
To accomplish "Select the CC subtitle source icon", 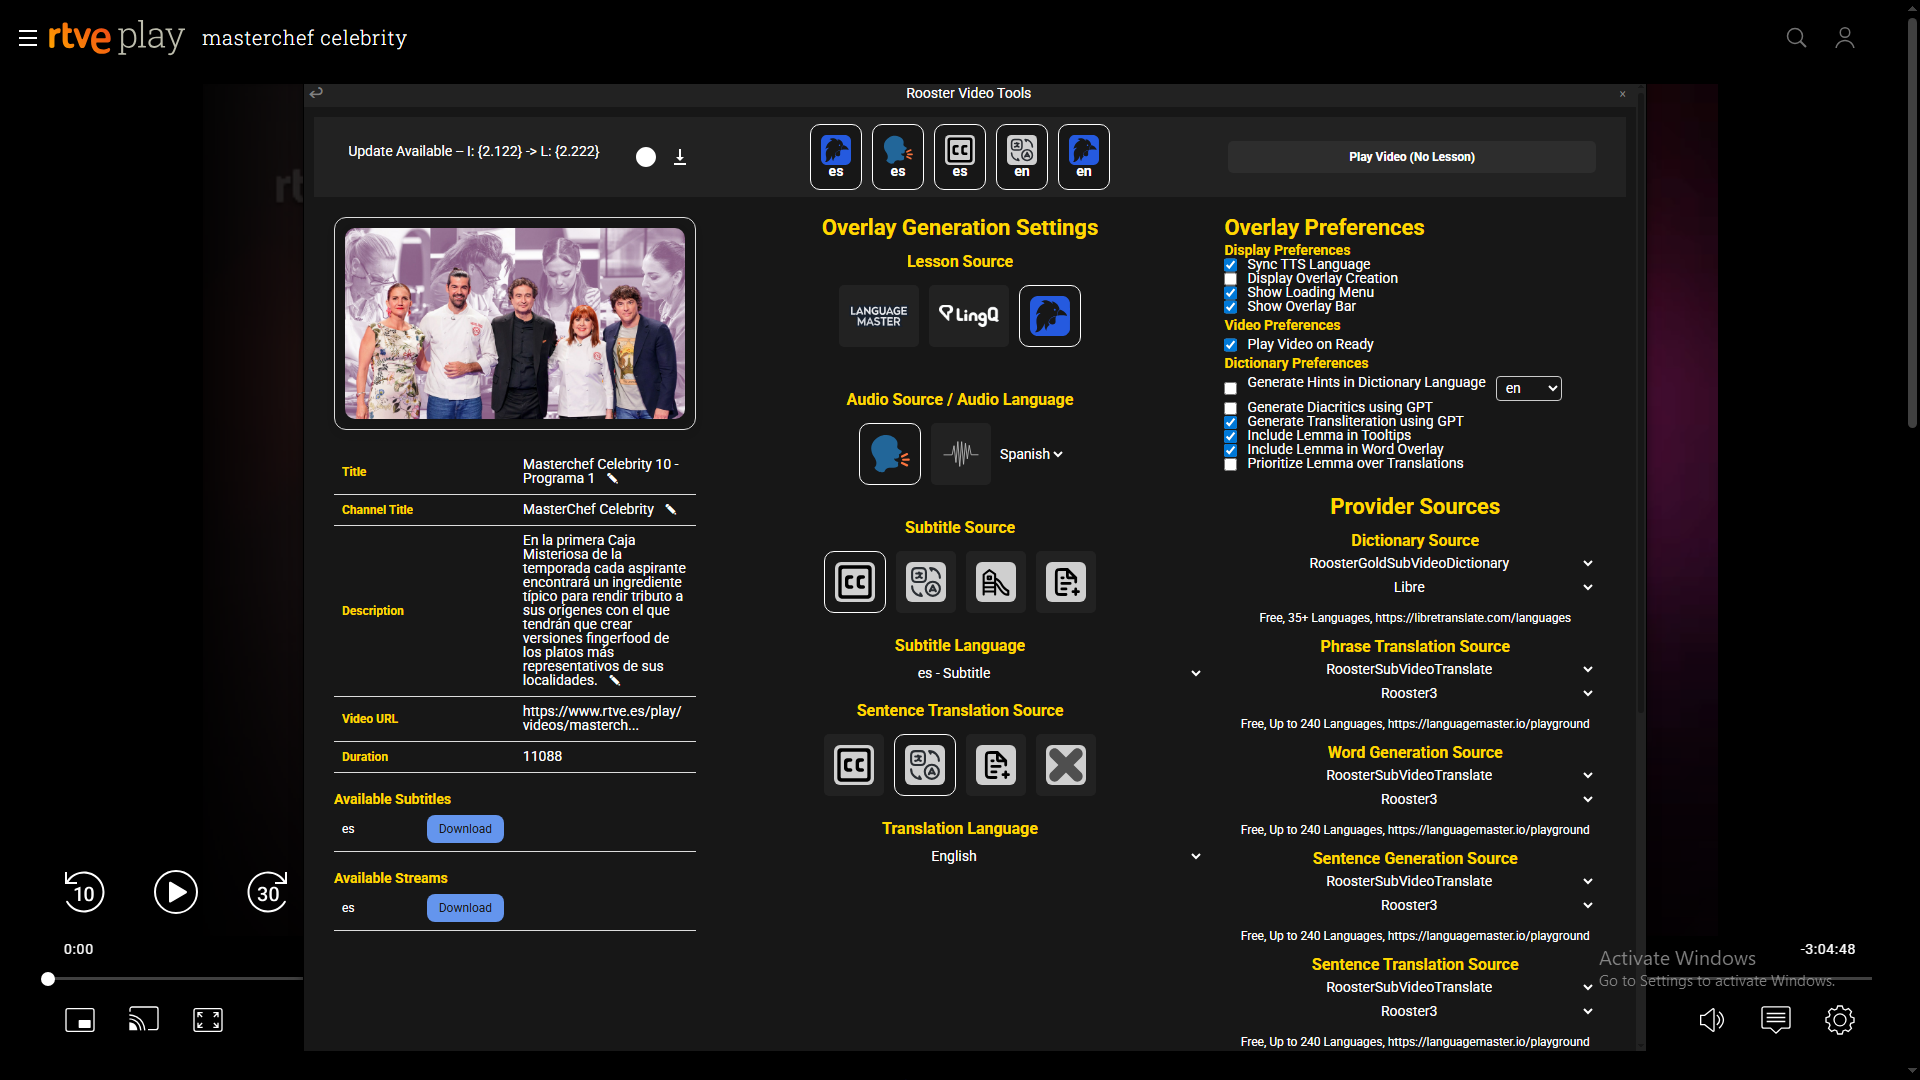I will [x=854, y=582].
